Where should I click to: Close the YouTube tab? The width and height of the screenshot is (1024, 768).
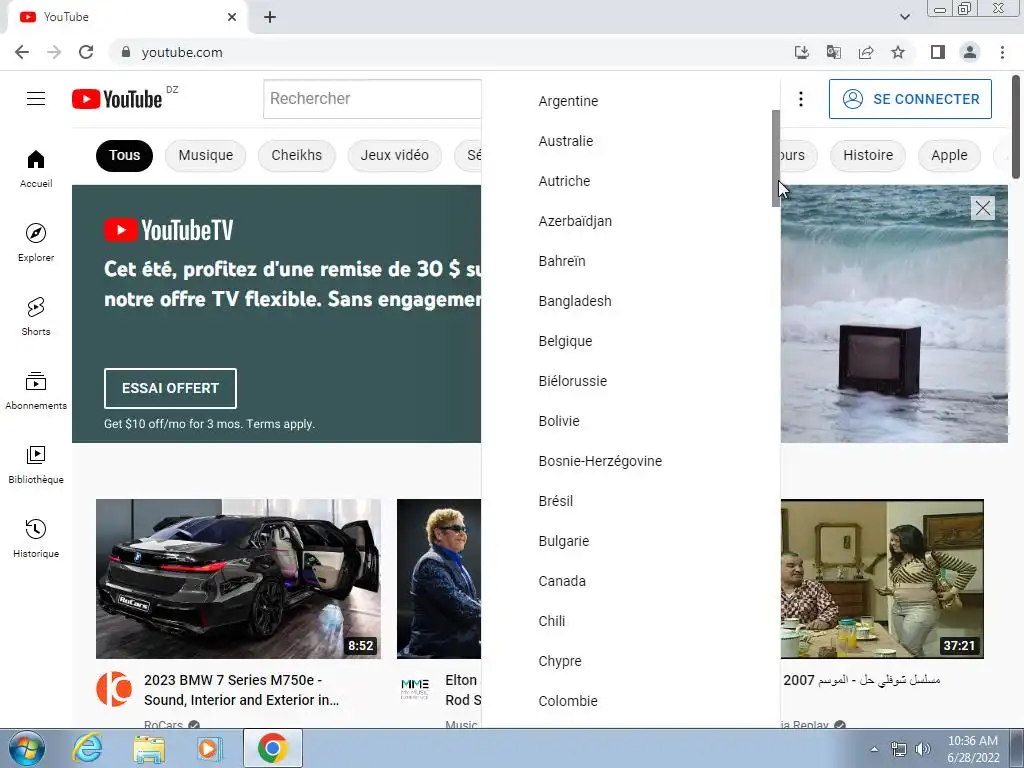point(232,17)
